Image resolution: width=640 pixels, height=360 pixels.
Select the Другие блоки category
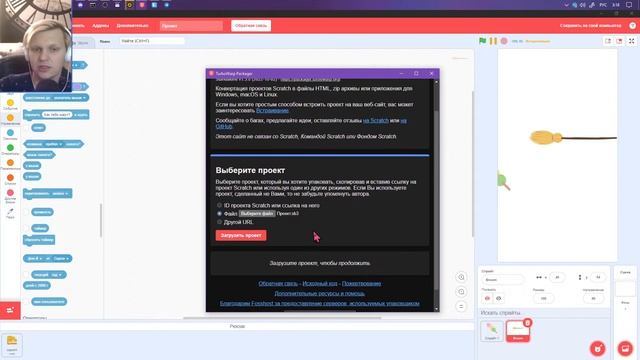[x=10, y=196]
